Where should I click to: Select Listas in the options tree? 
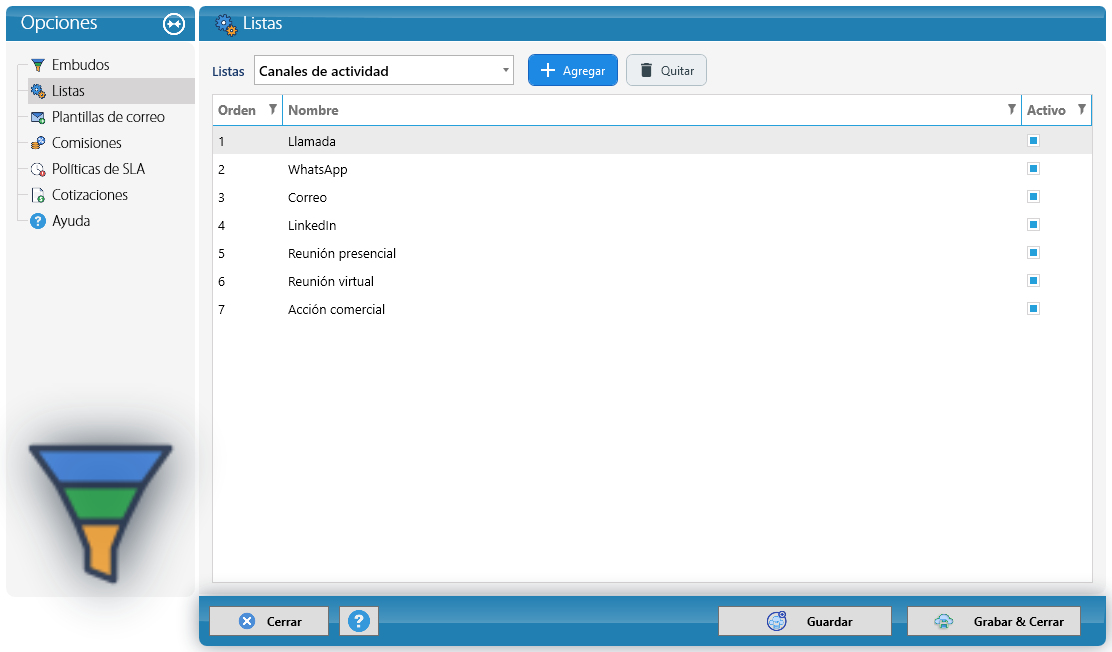click(x=68, y=91)
